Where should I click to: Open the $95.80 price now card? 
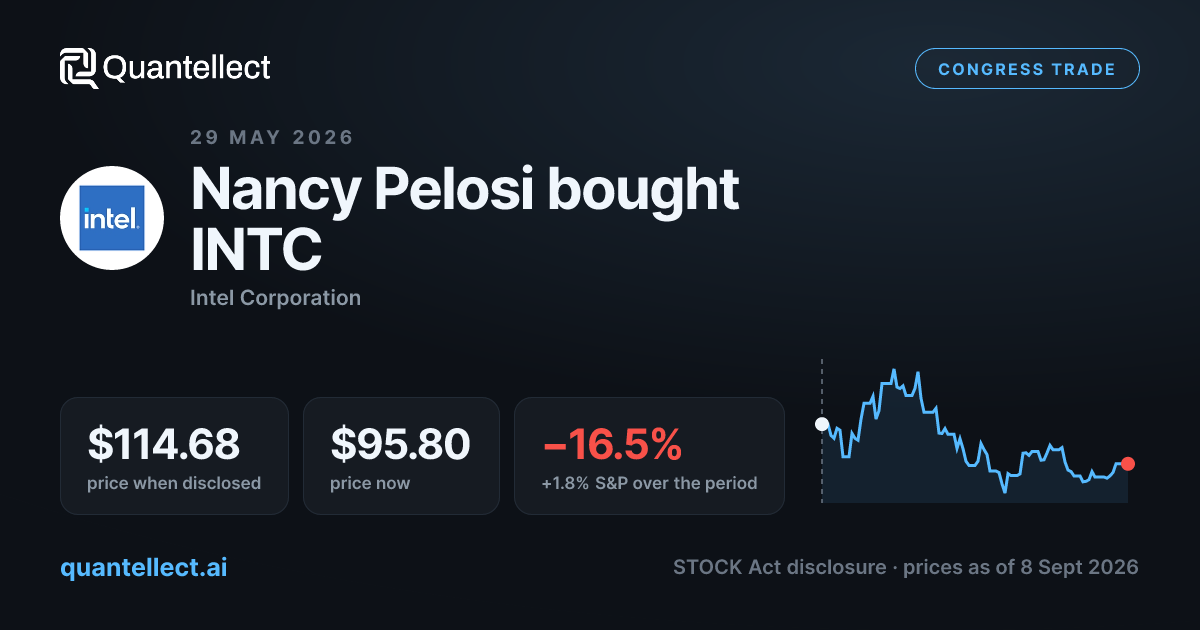(401, 456)
